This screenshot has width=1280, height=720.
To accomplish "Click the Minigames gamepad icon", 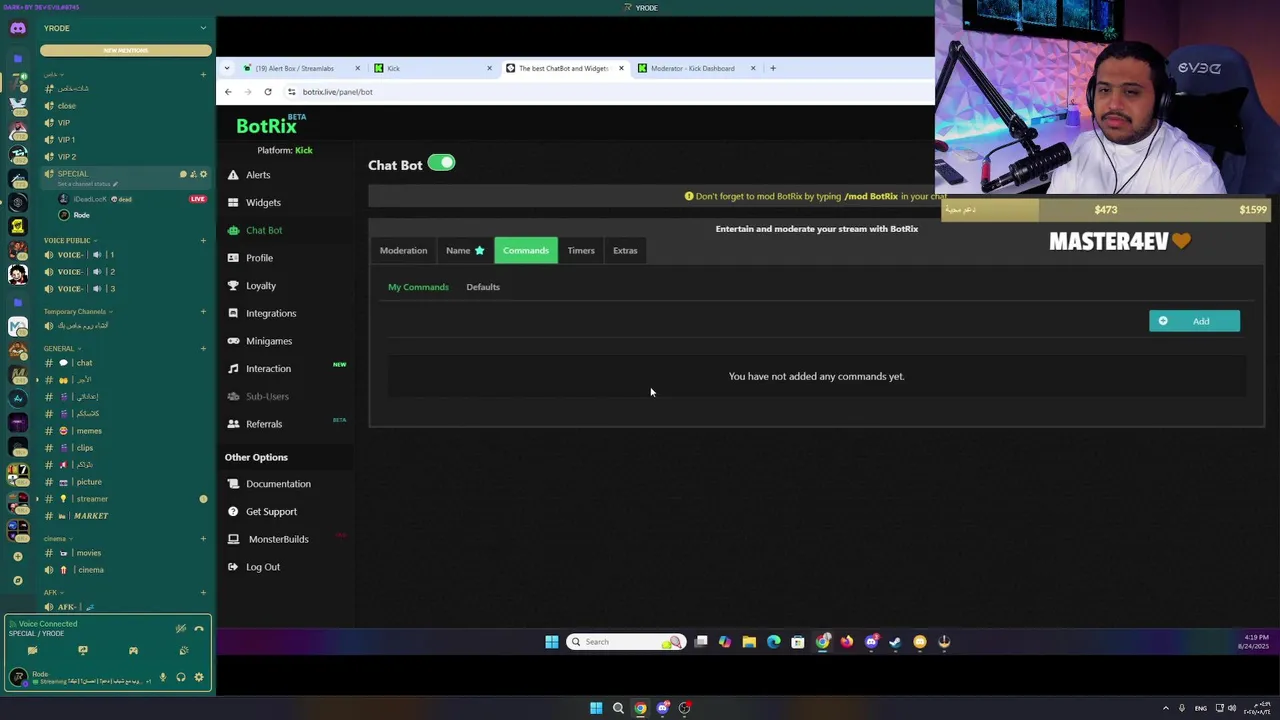I will 233,341.
